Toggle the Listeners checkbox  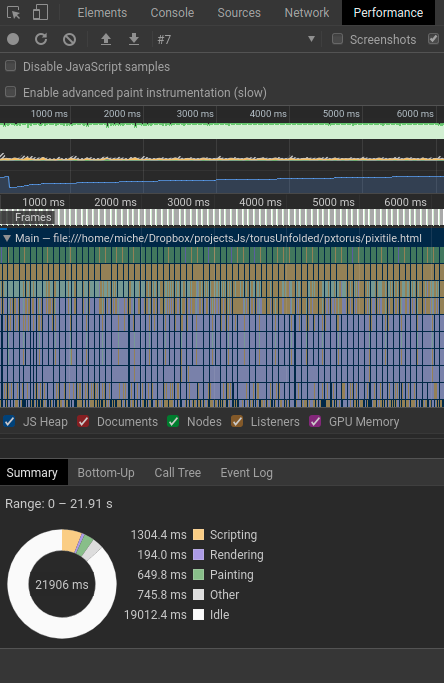237,421
